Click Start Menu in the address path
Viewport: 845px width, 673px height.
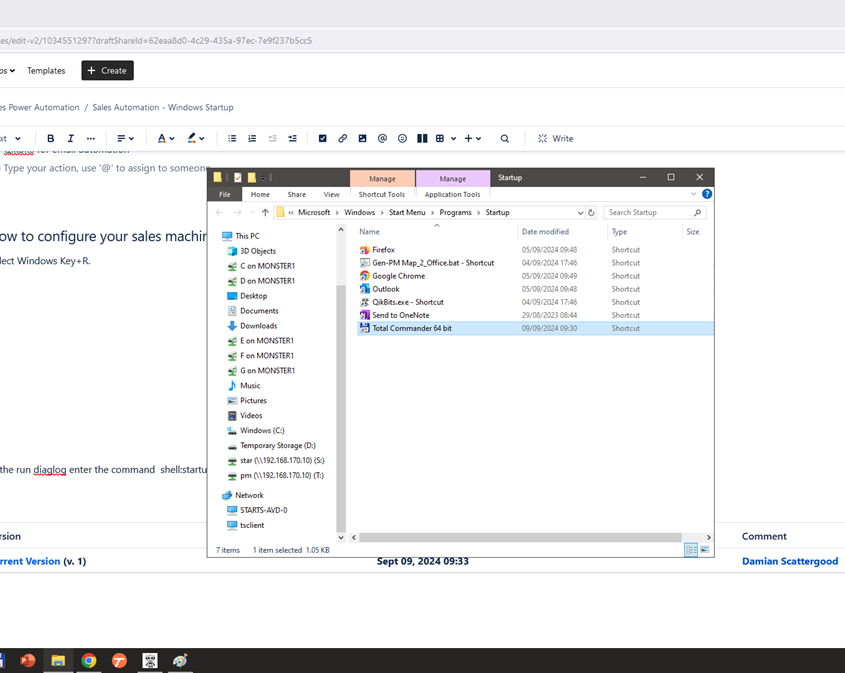click(x=407, y=212)
